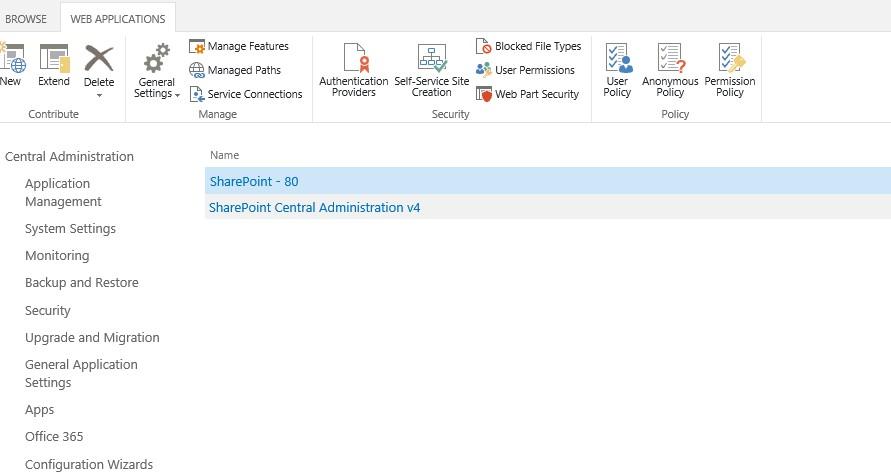Open the Office 365 link

[54, 436]
